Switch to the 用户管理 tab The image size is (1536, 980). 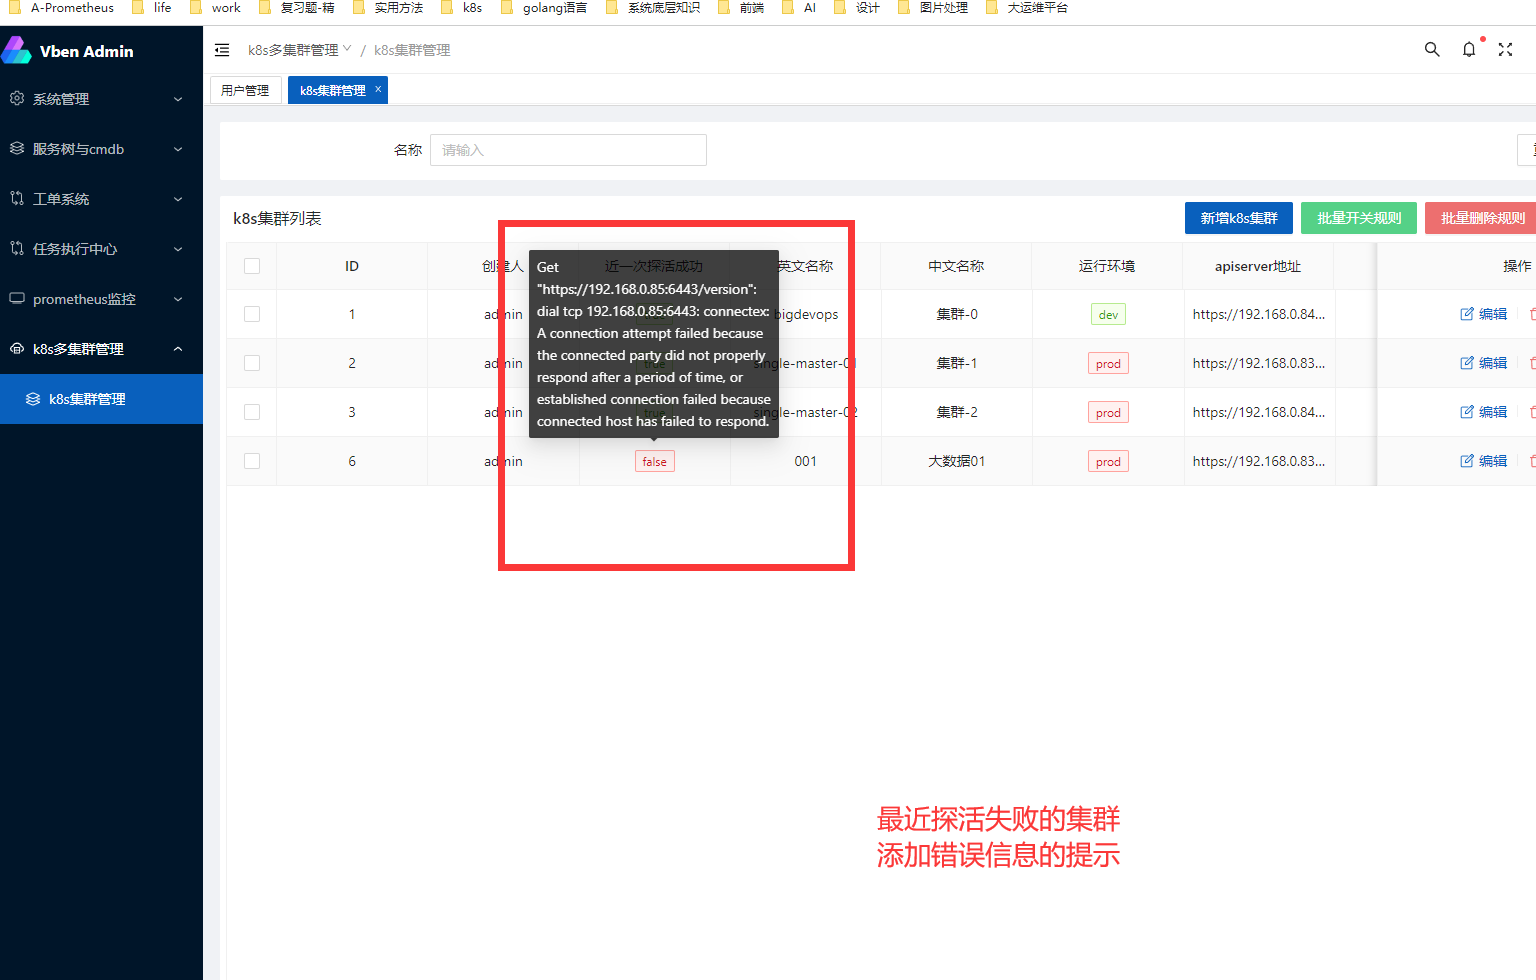(x=245, y=90)
